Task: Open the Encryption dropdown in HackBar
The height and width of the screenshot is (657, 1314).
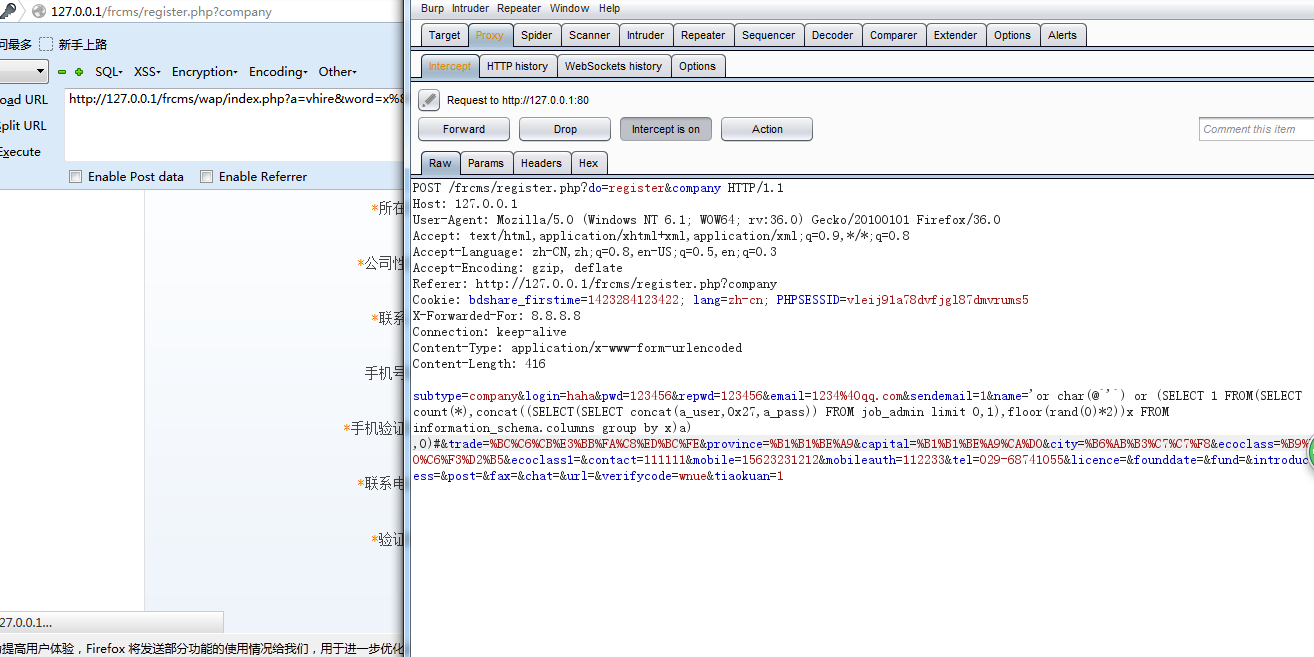Action: tap(205, 72)
